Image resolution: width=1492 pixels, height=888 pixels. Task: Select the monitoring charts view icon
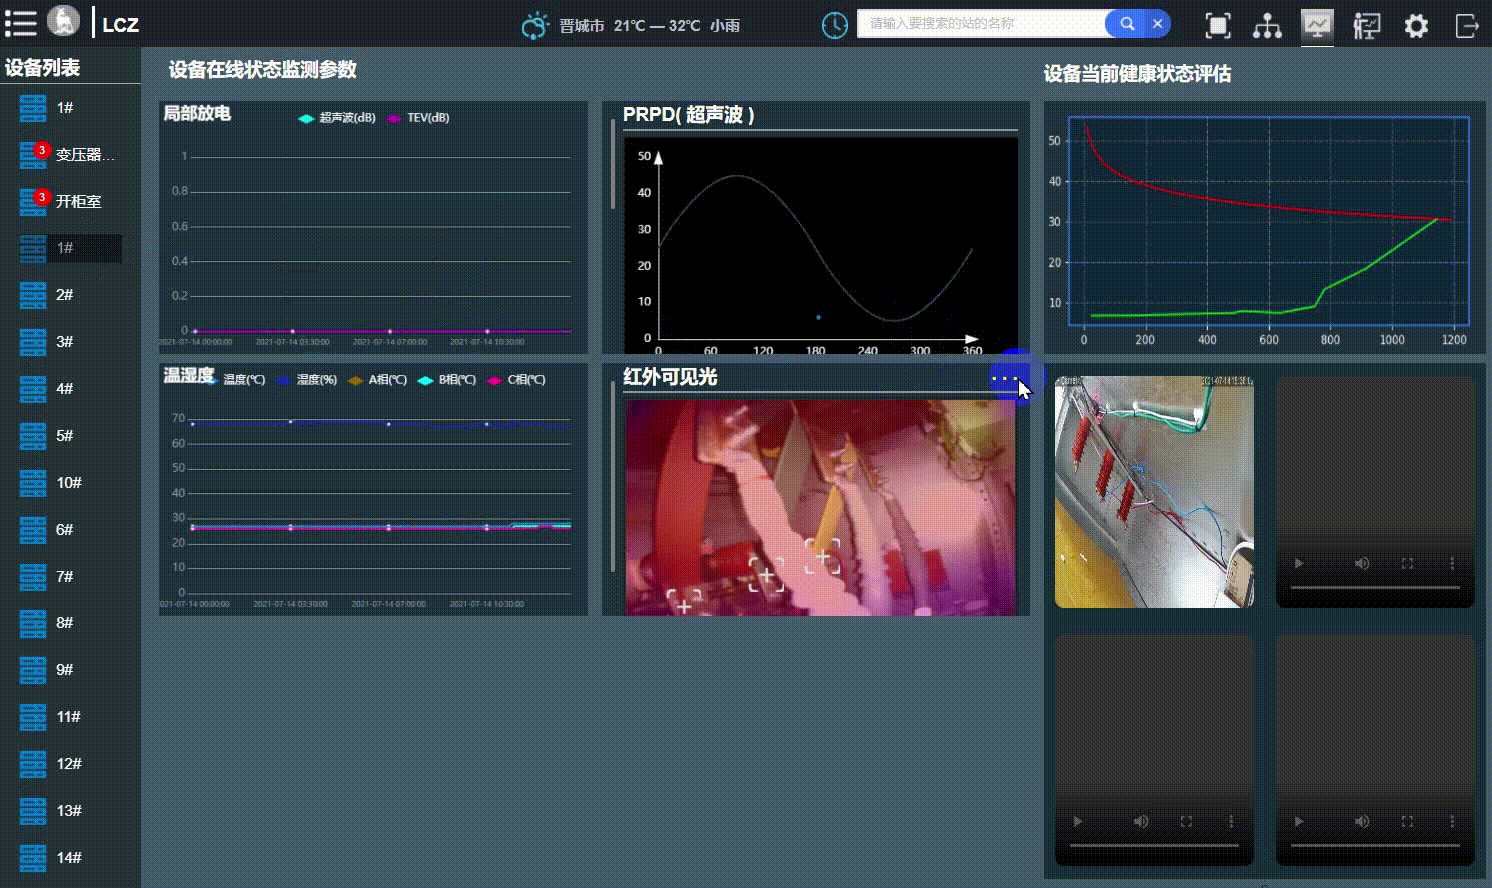click(1317, 24)
